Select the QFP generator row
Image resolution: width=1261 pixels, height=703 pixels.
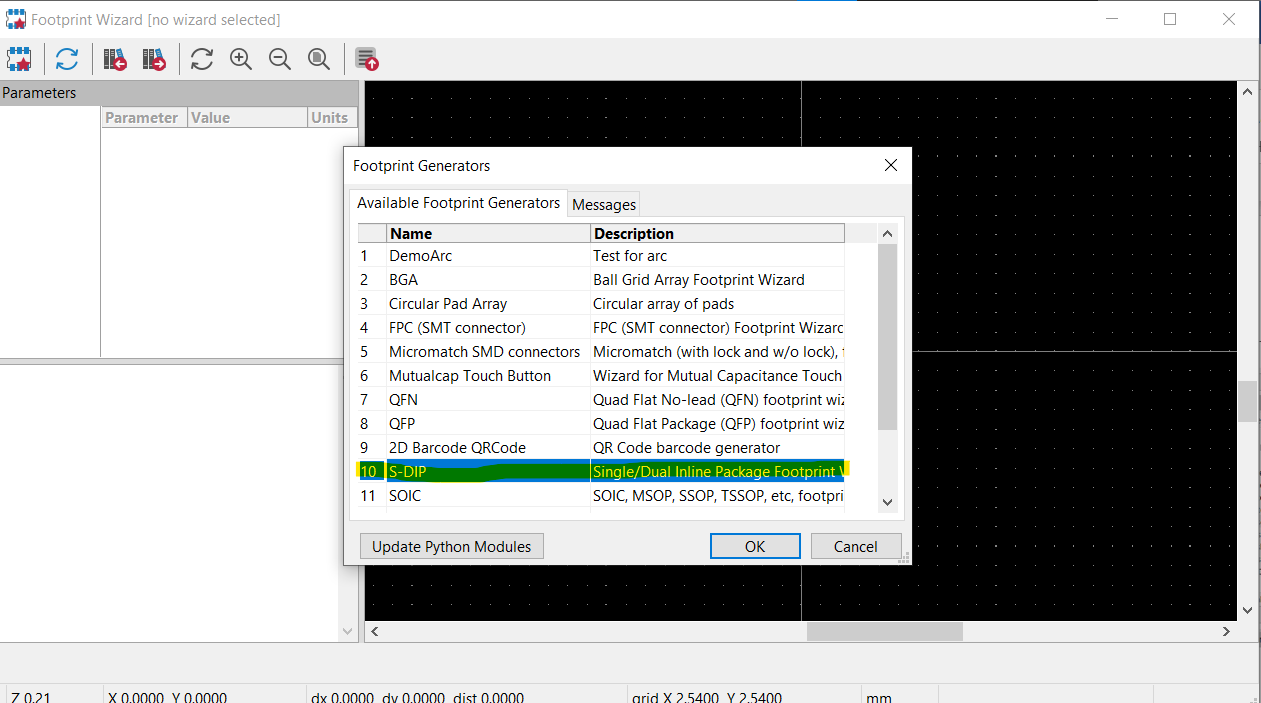coord(602,423)
